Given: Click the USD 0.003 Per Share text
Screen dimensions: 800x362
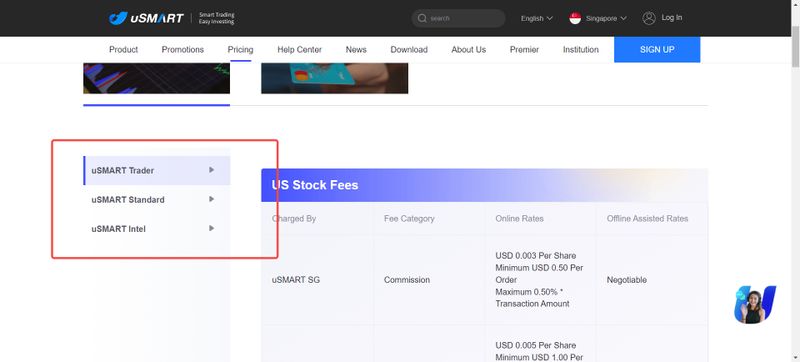Looking at the screenshot, I should pyautogui.click(x=535, y=255).
